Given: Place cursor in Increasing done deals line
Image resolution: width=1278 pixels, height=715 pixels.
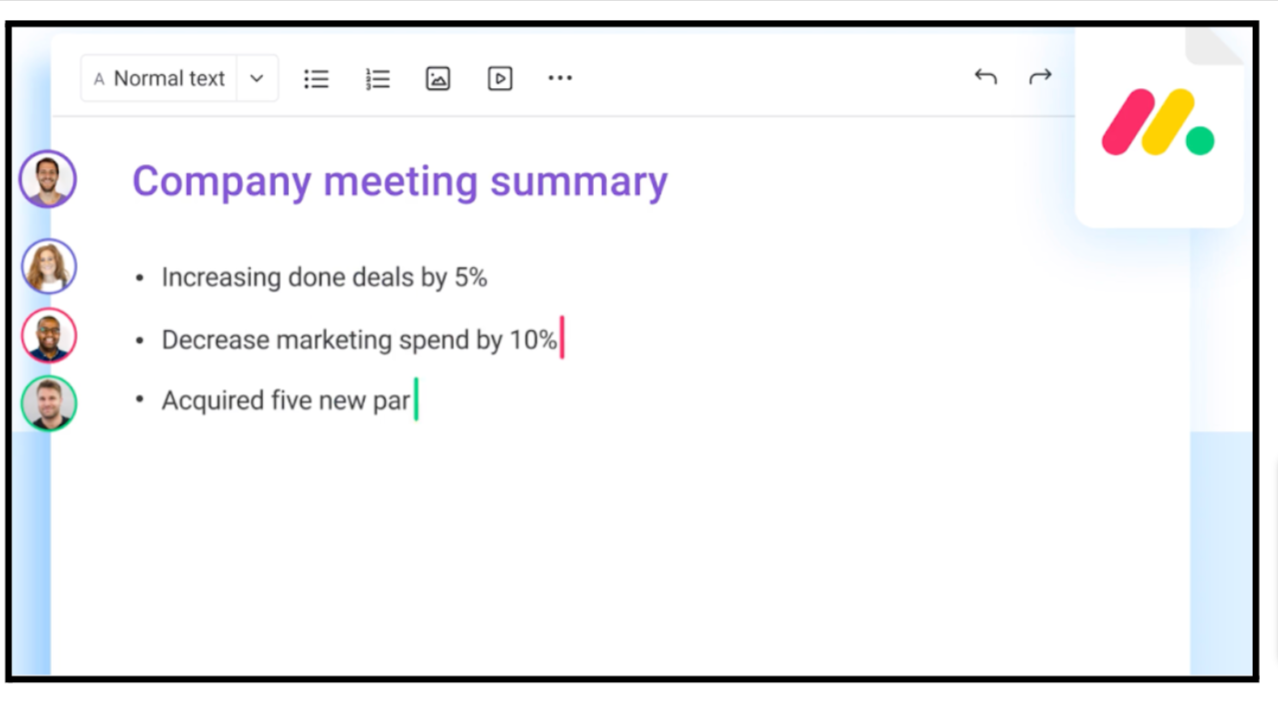Looking at the screenshot, I should [x=324, y=278].
